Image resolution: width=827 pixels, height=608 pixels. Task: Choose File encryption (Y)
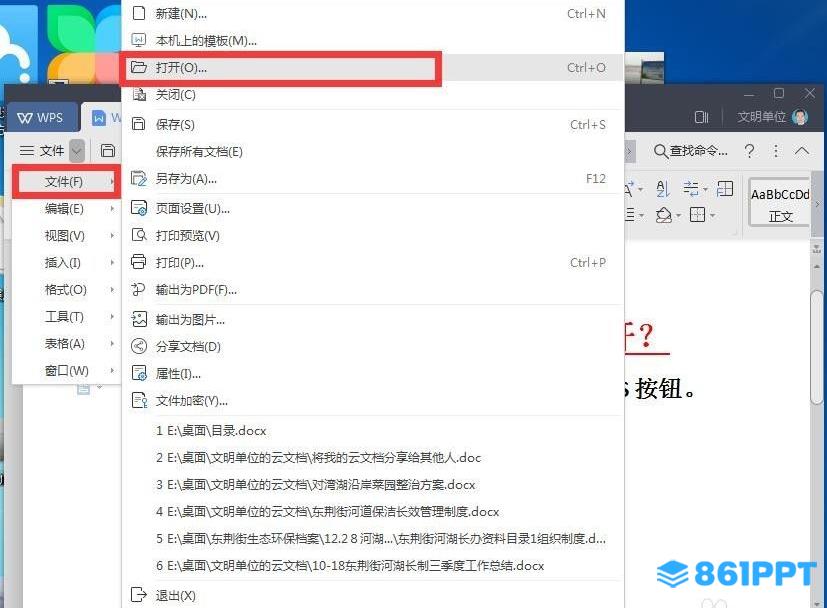pyautogui.click(x=373, y=401)
